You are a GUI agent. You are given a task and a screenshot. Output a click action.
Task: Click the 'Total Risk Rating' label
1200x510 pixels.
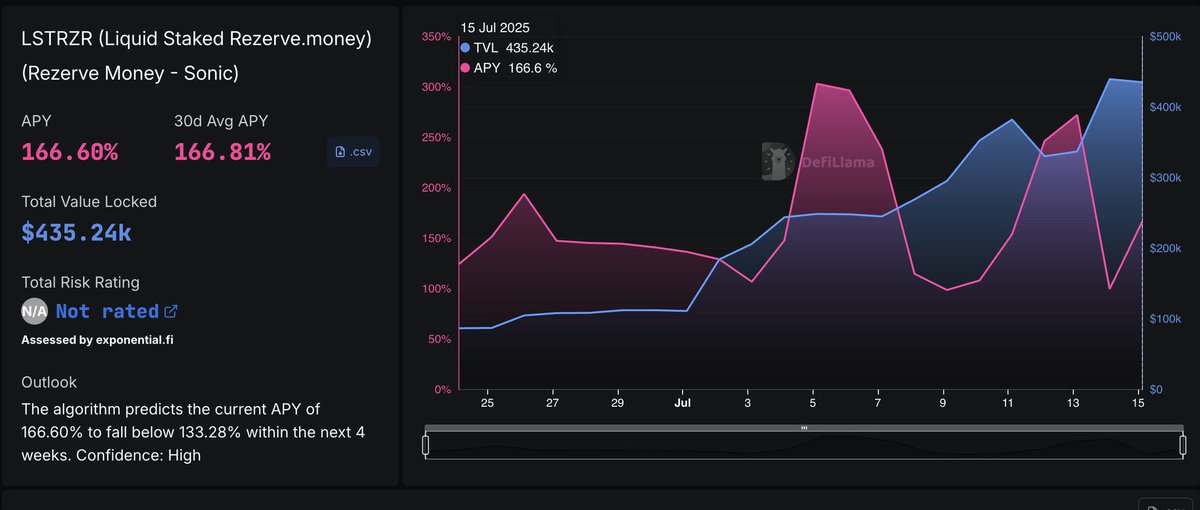pos(81,282)
